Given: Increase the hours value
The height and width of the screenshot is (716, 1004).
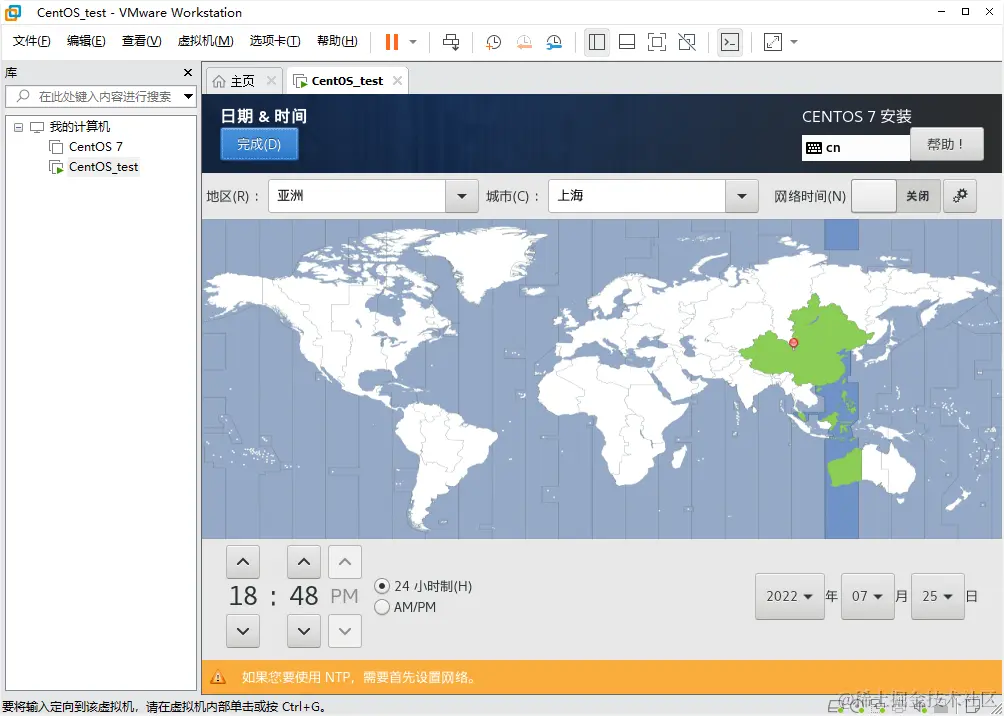Looking at the screenshot, I should point(243,562).
